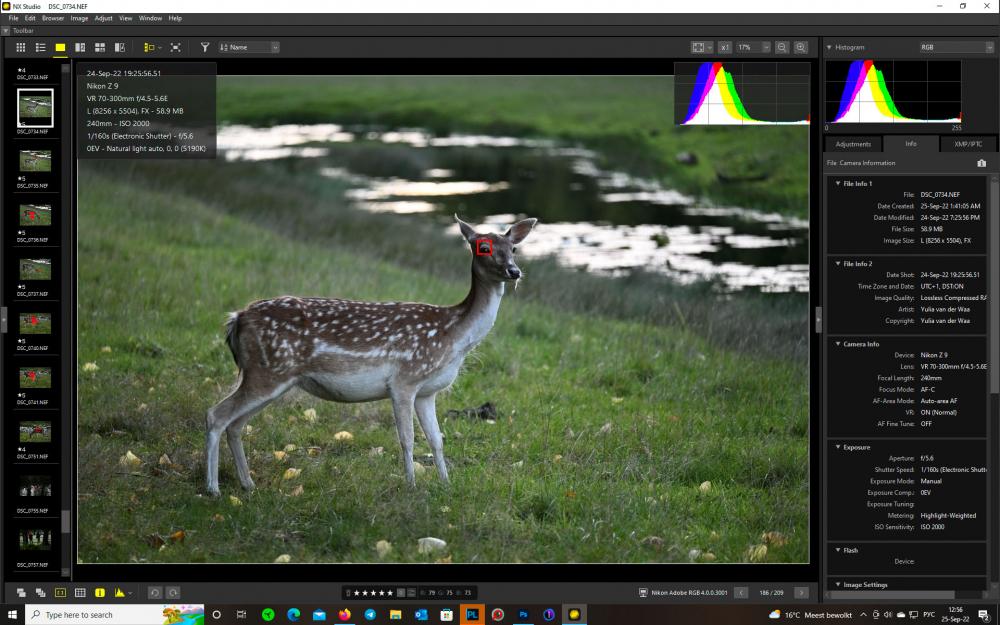Toggle the framing grid overlay

tap(80, 592)
